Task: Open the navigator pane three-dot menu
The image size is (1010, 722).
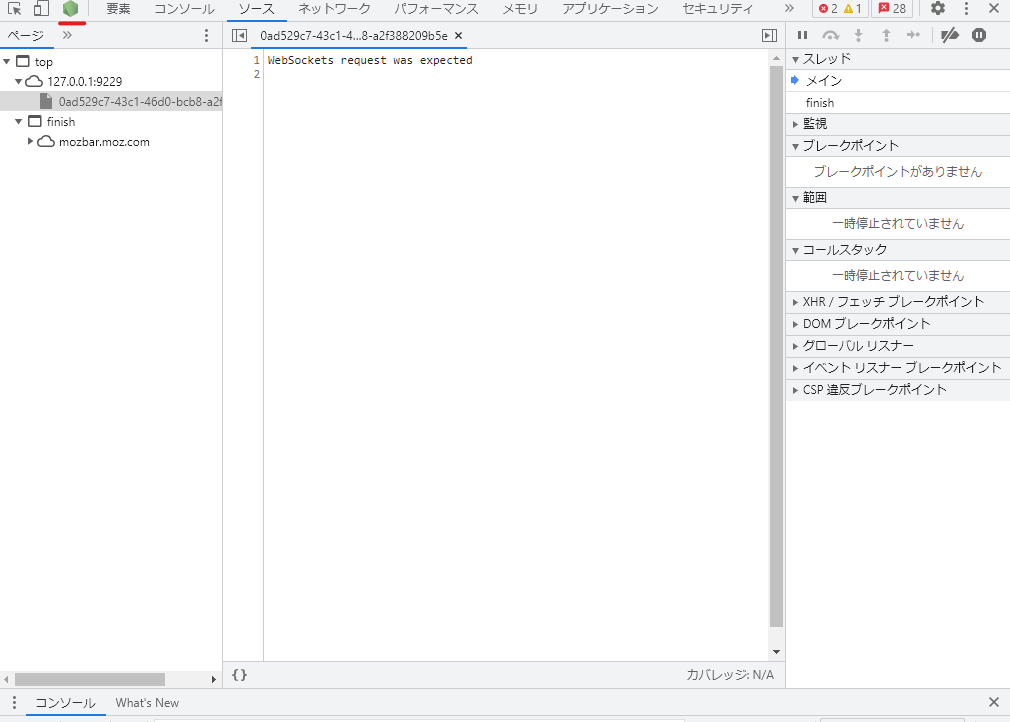Action: click(x=206, y=35)
